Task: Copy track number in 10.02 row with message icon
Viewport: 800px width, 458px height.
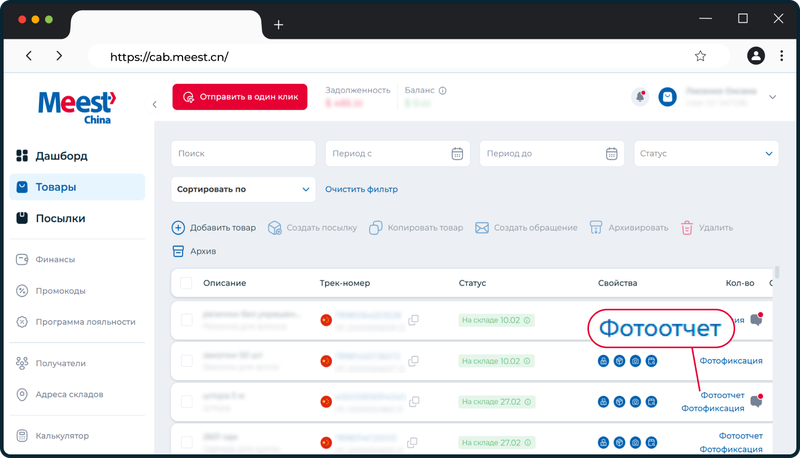Action: coord(413,320)
